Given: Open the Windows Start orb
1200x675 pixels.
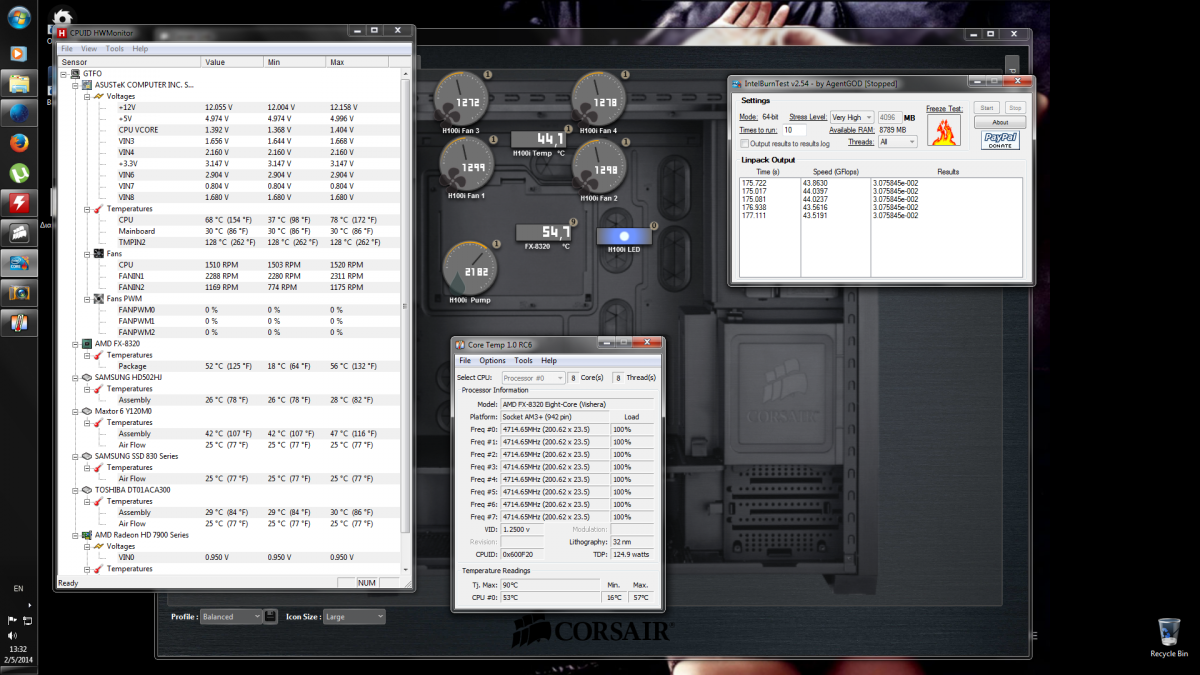Looking at the screenshot, I should (x=19, y=18).
